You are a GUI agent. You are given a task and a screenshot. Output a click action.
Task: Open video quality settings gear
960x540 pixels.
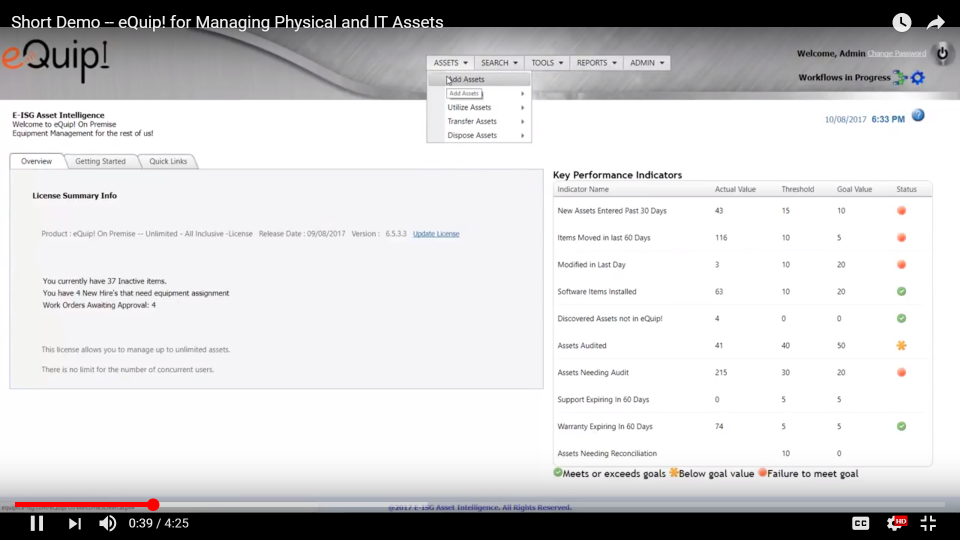[x=896, y=523]
